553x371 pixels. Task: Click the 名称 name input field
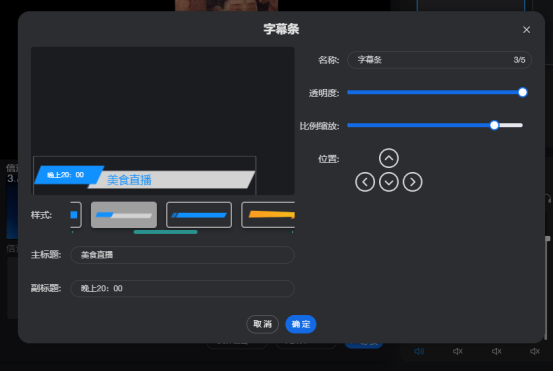click(439, 60)
